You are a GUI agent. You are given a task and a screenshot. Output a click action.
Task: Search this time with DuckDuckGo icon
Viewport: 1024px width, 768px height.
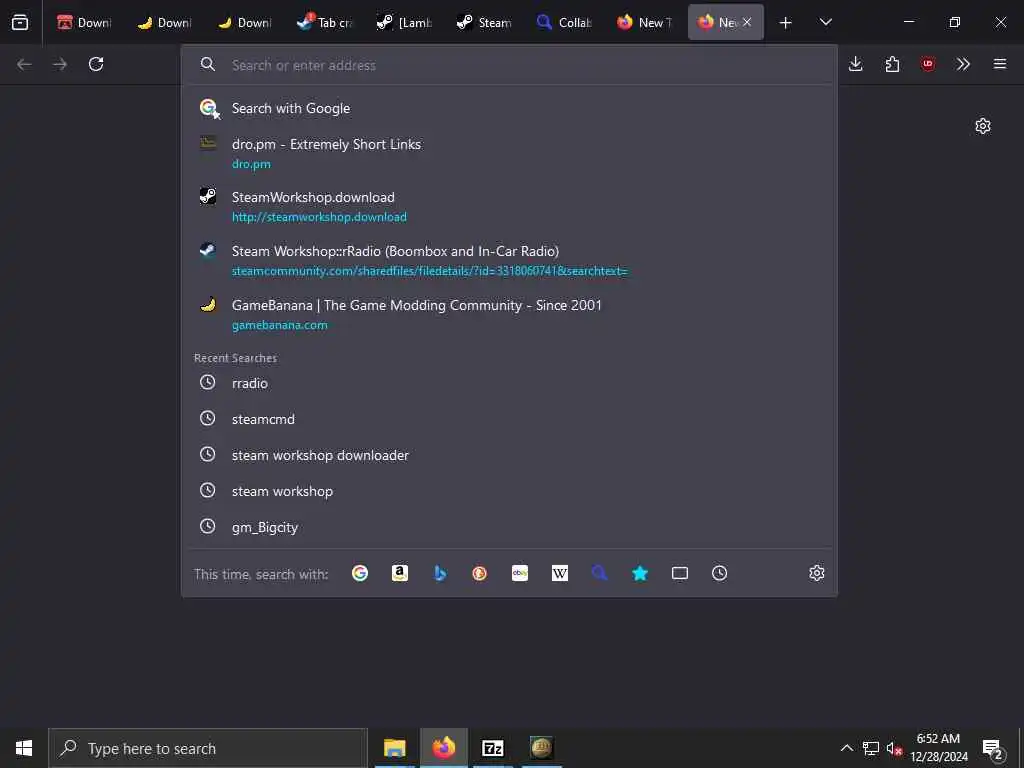[x=479, y=573]
